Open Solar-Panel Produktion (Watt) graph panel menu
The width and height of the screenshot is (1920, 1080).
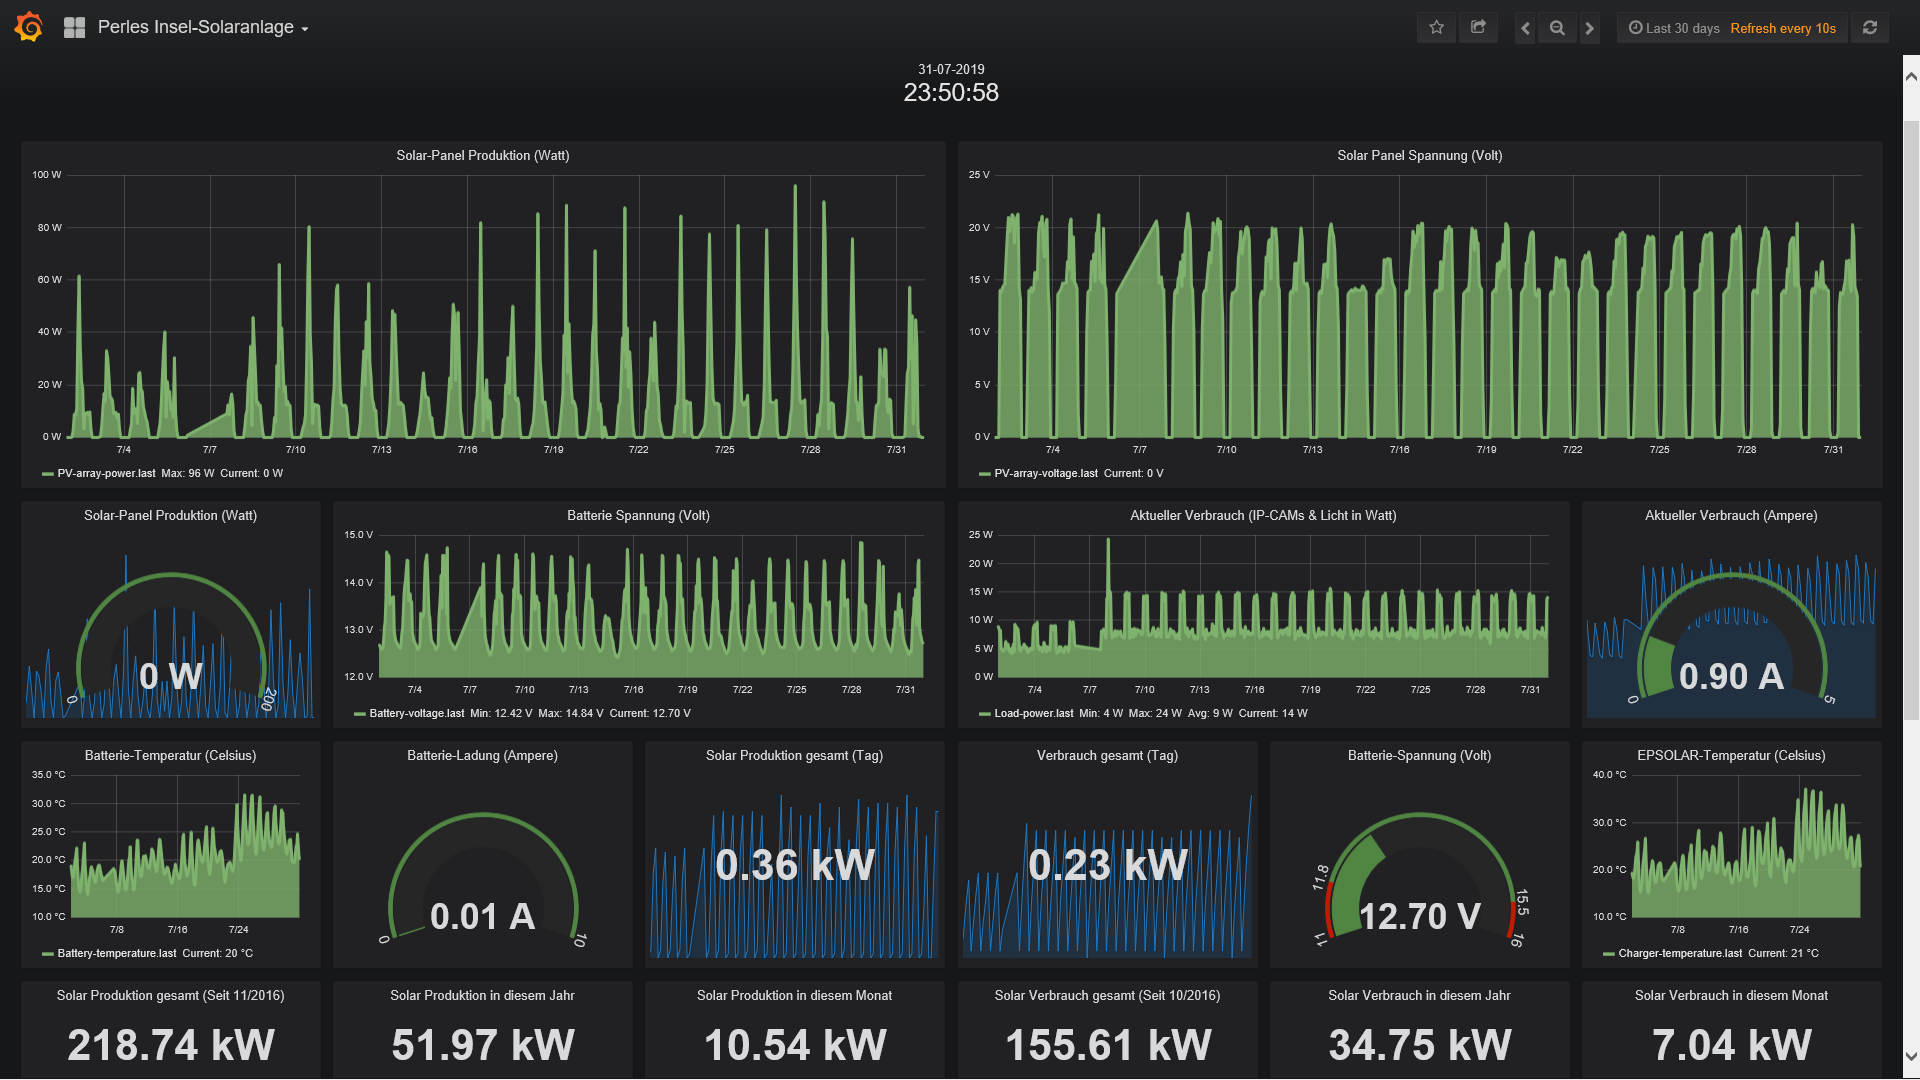(x=482, y=155)
